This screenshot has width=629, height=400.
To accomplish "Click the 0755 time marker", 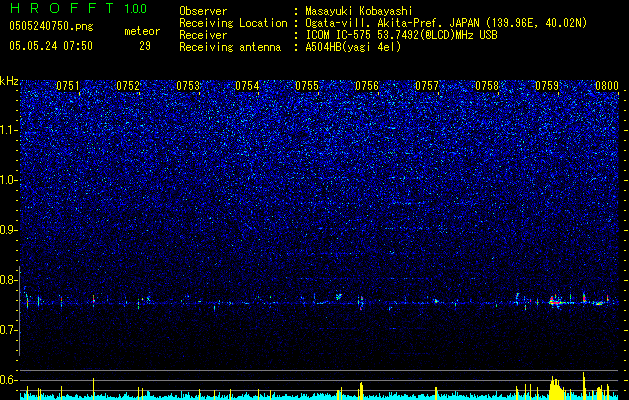I will coord(307,85).
